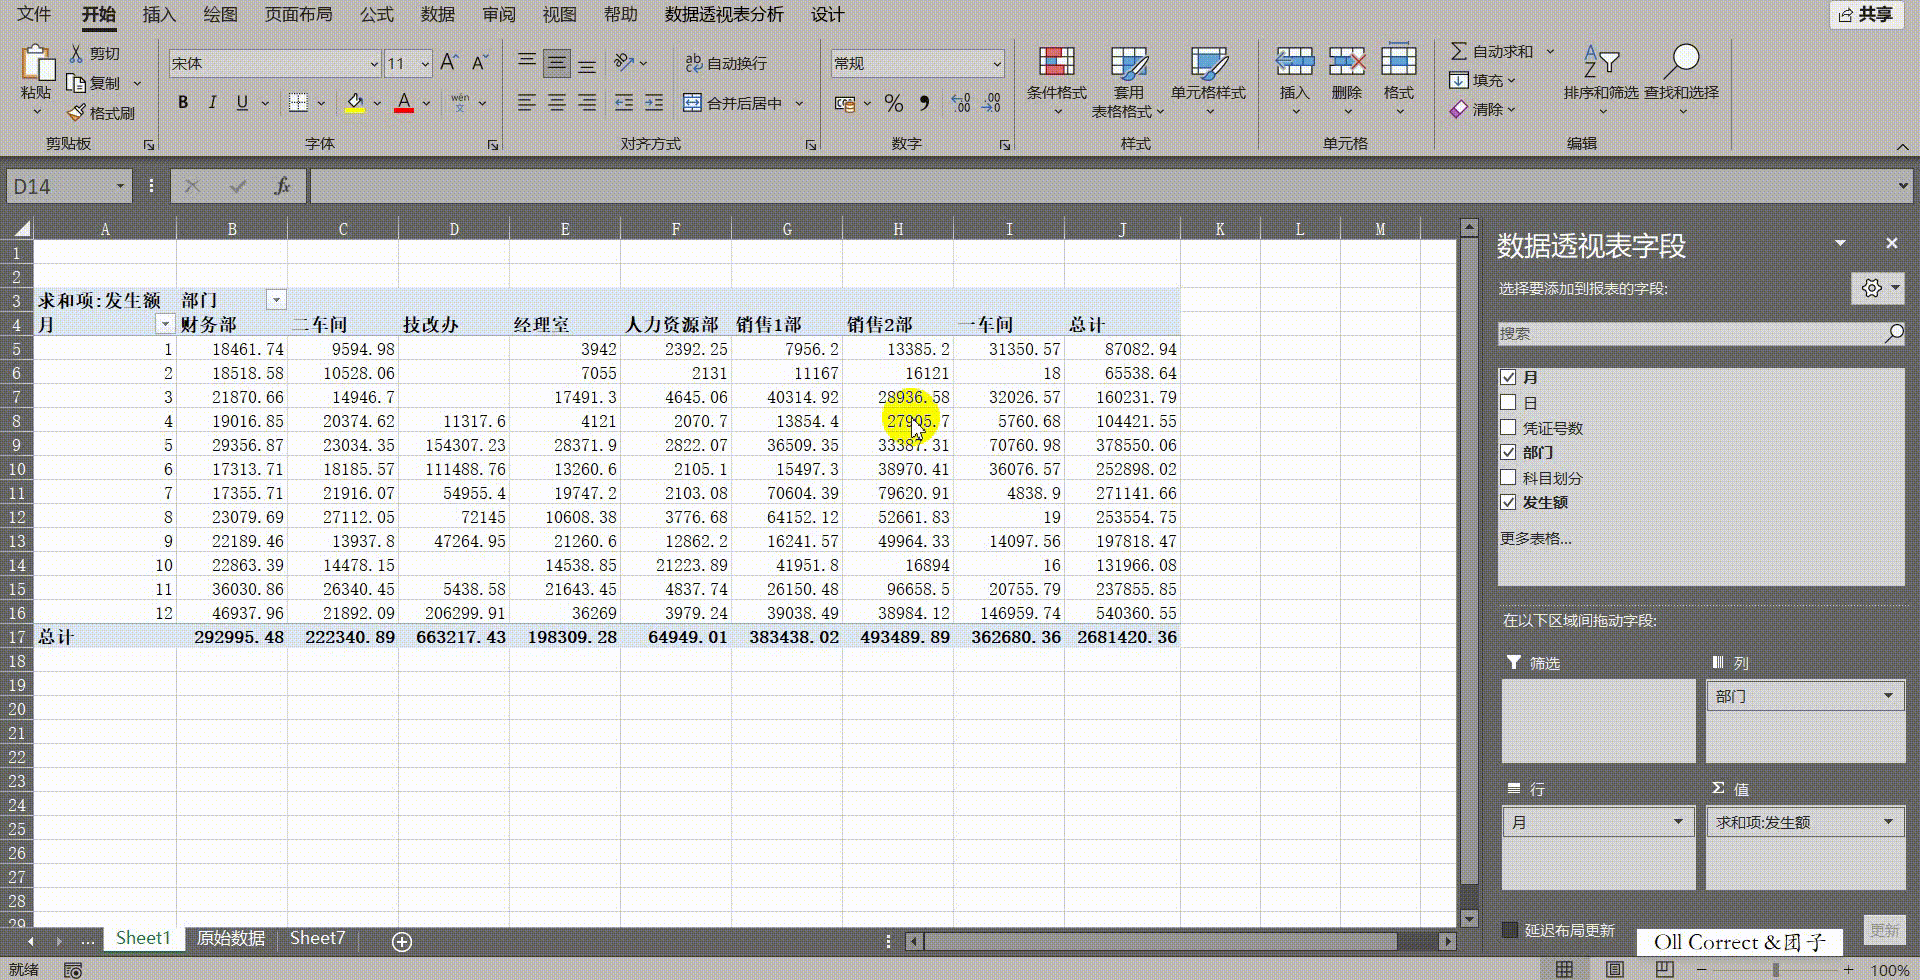Check the 科目划分 field checkbox

[1508, 477]
